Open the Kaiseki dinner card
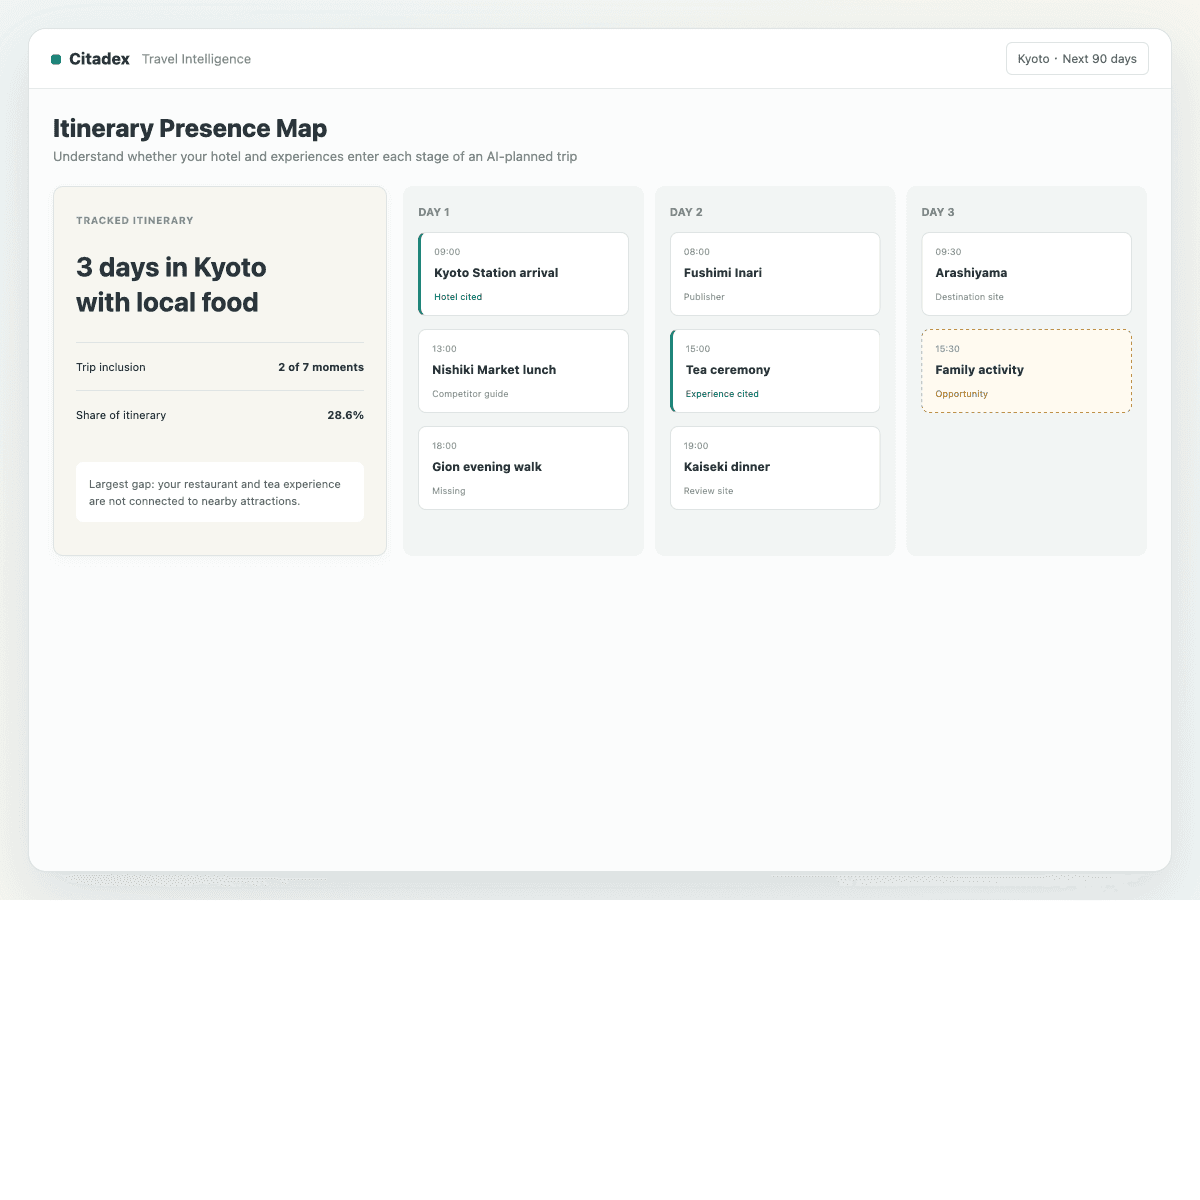1200x1200 pixels. [775, 468]
